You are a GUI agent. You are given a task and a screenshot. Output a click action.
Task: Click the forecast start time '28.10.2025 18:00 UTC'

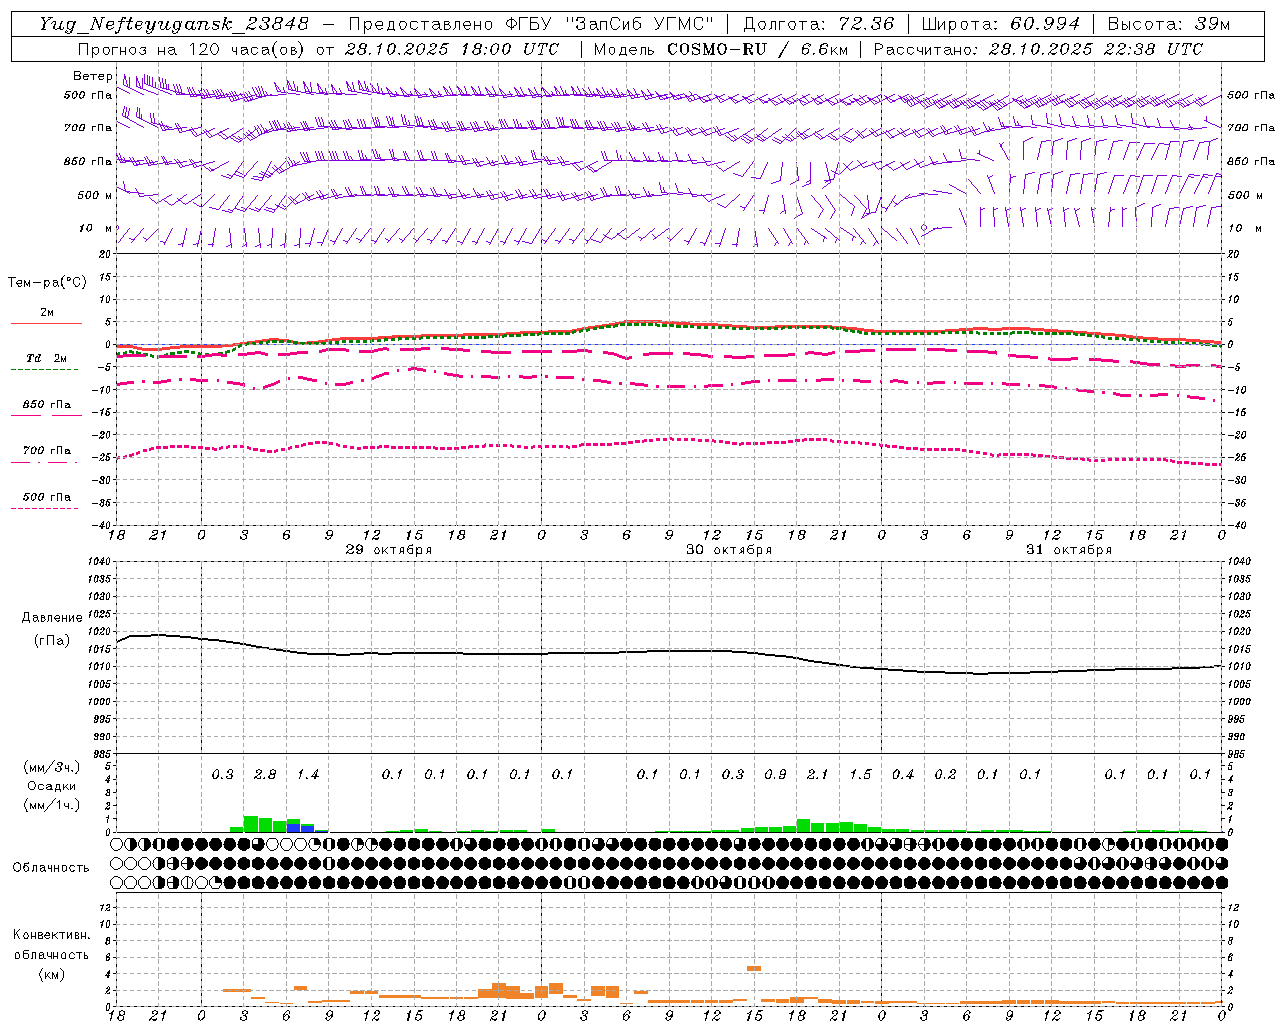click(452, 49)
